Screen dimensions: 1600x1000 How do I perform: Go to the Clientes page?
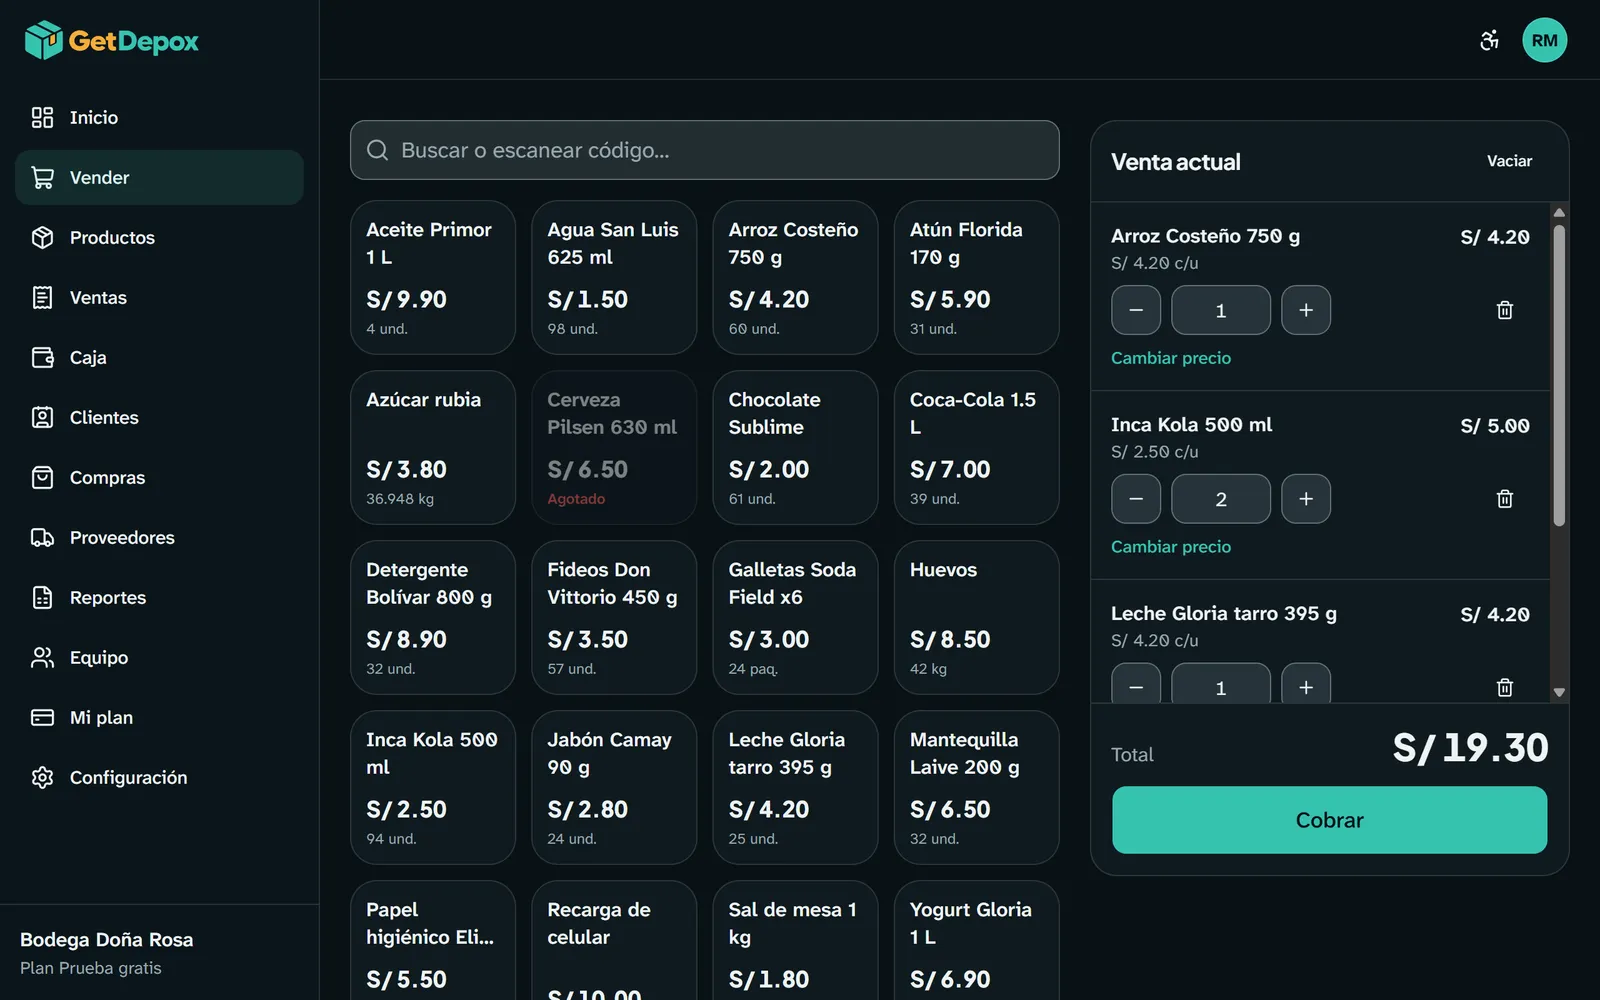coord(159,418)
